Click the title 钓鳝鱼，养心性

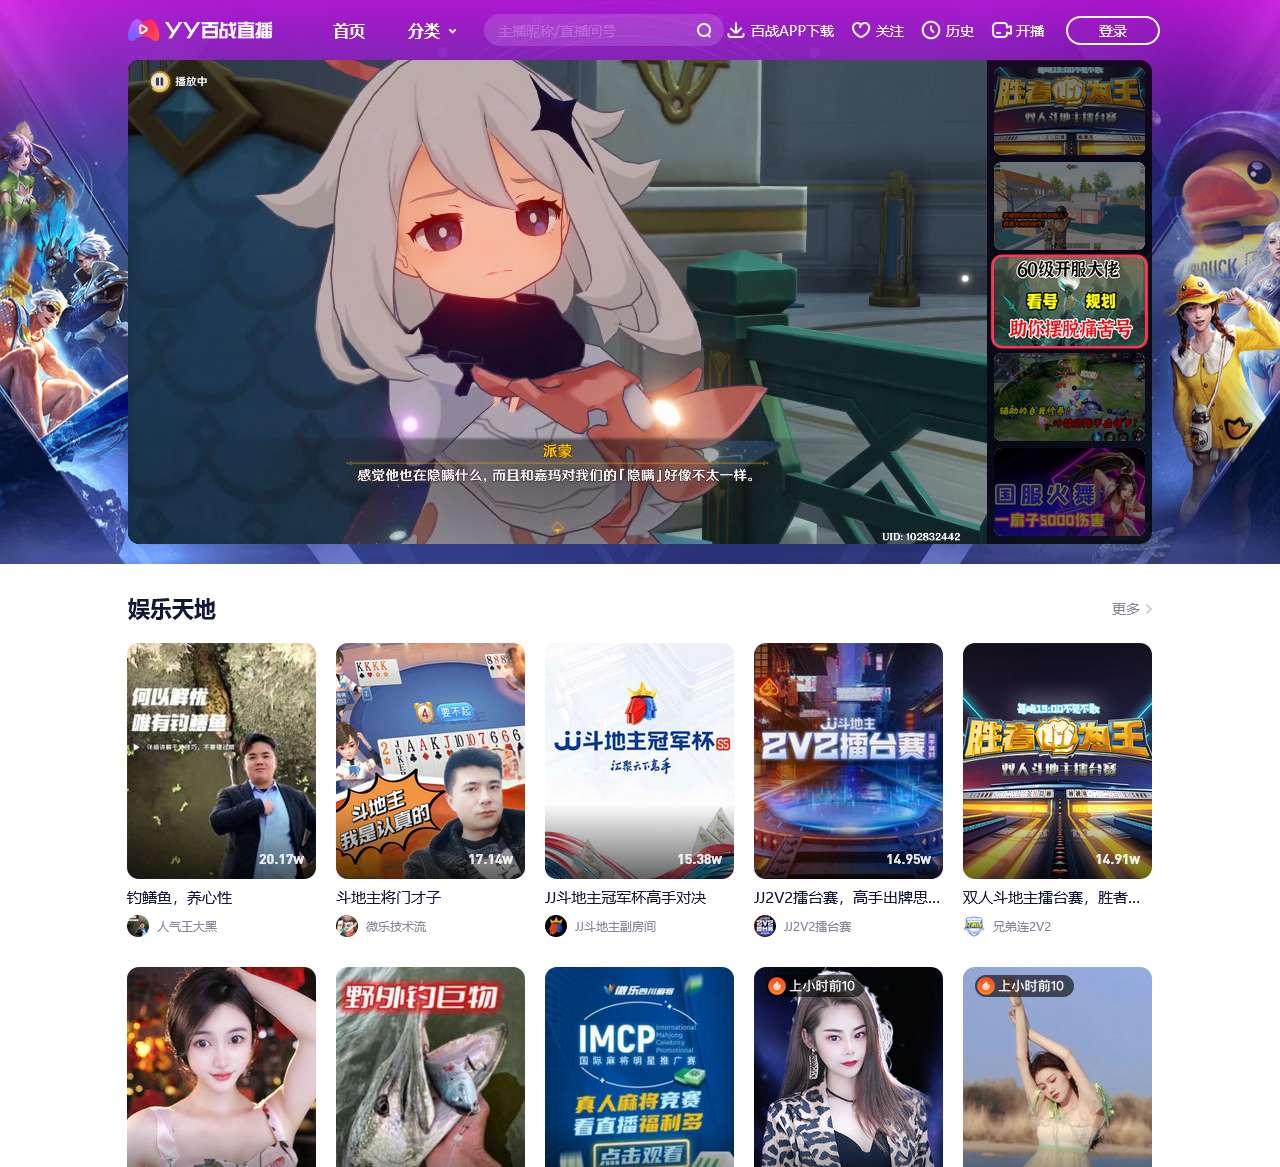(180, 898)
